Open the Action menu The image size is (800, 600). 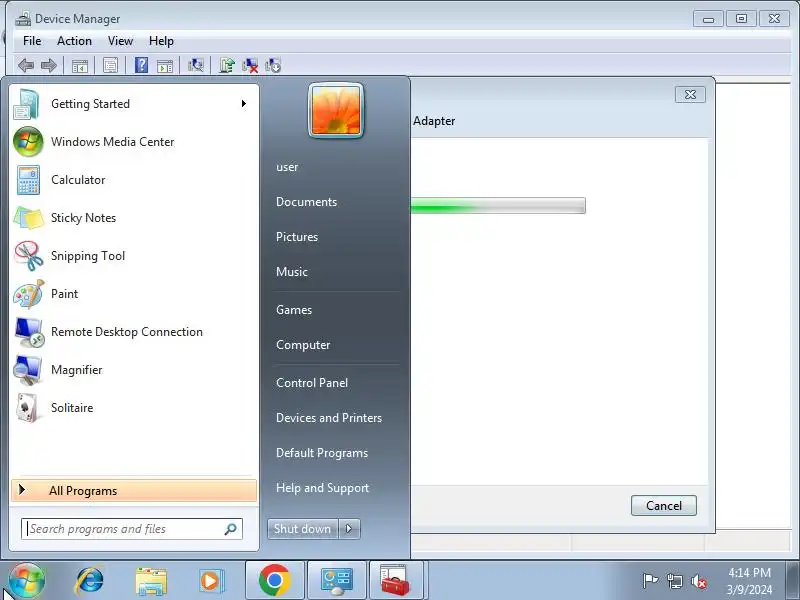click(x=74, y=41)
